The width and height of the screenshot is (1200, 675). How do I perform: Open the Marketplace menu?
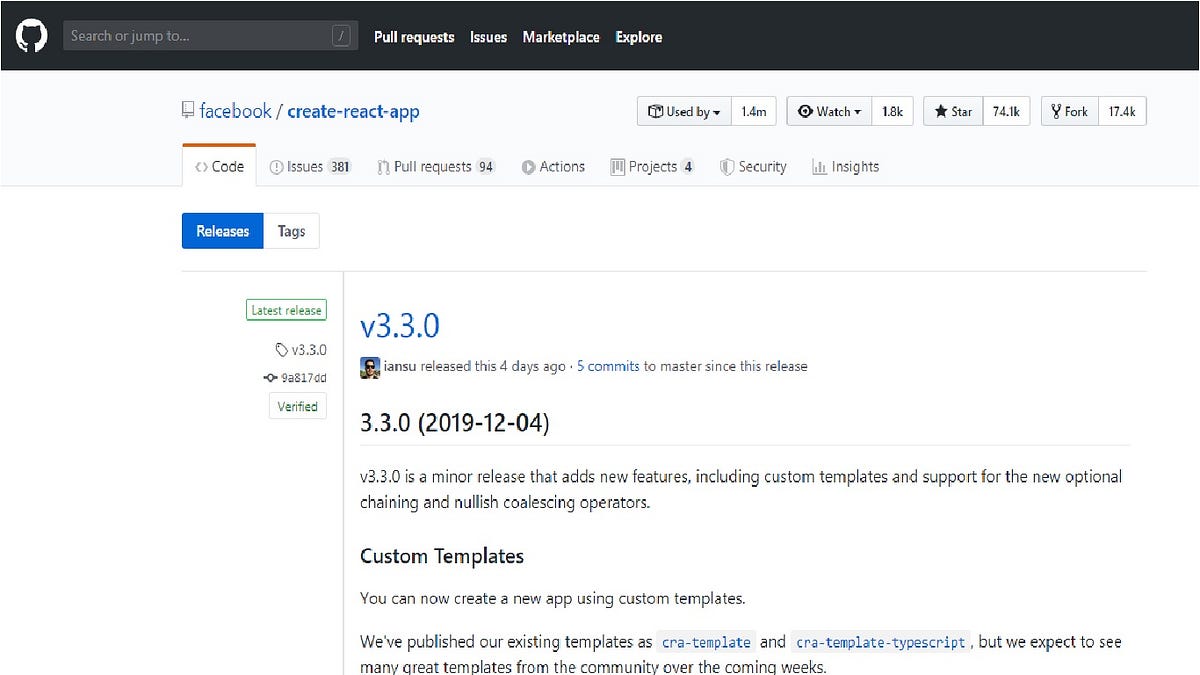[560, 36]
